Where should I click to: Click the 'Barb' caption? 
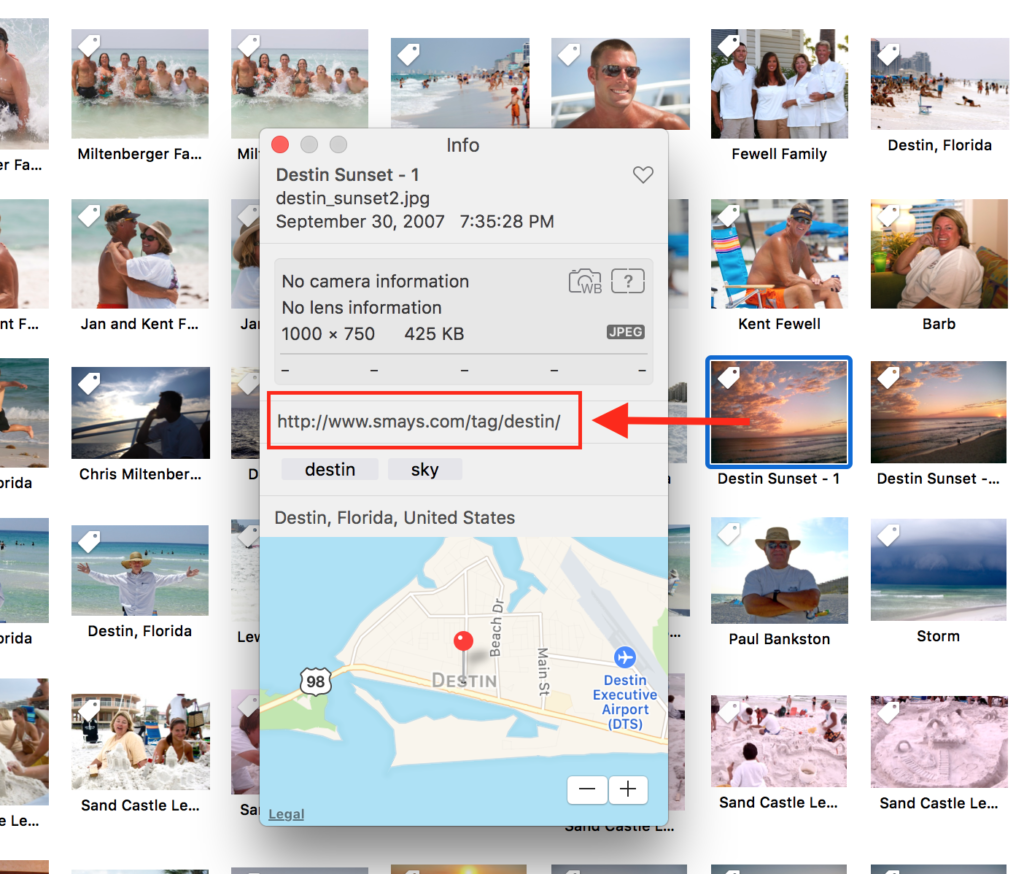coord(939,324)
